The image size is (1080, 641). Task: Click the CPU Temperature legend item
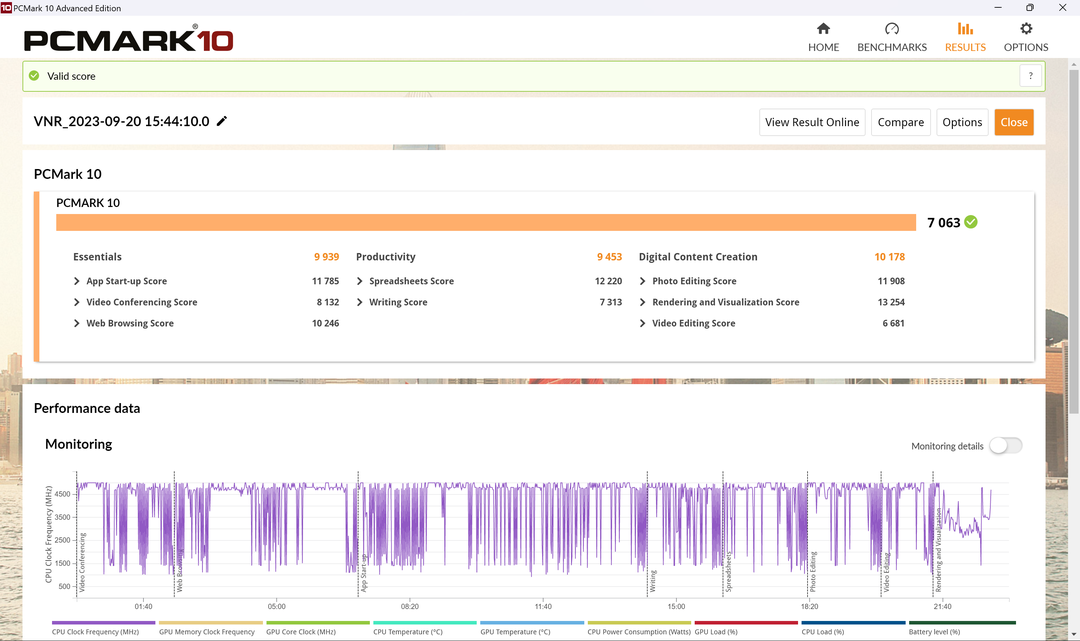pyautogui.click(x=407, y=631)
